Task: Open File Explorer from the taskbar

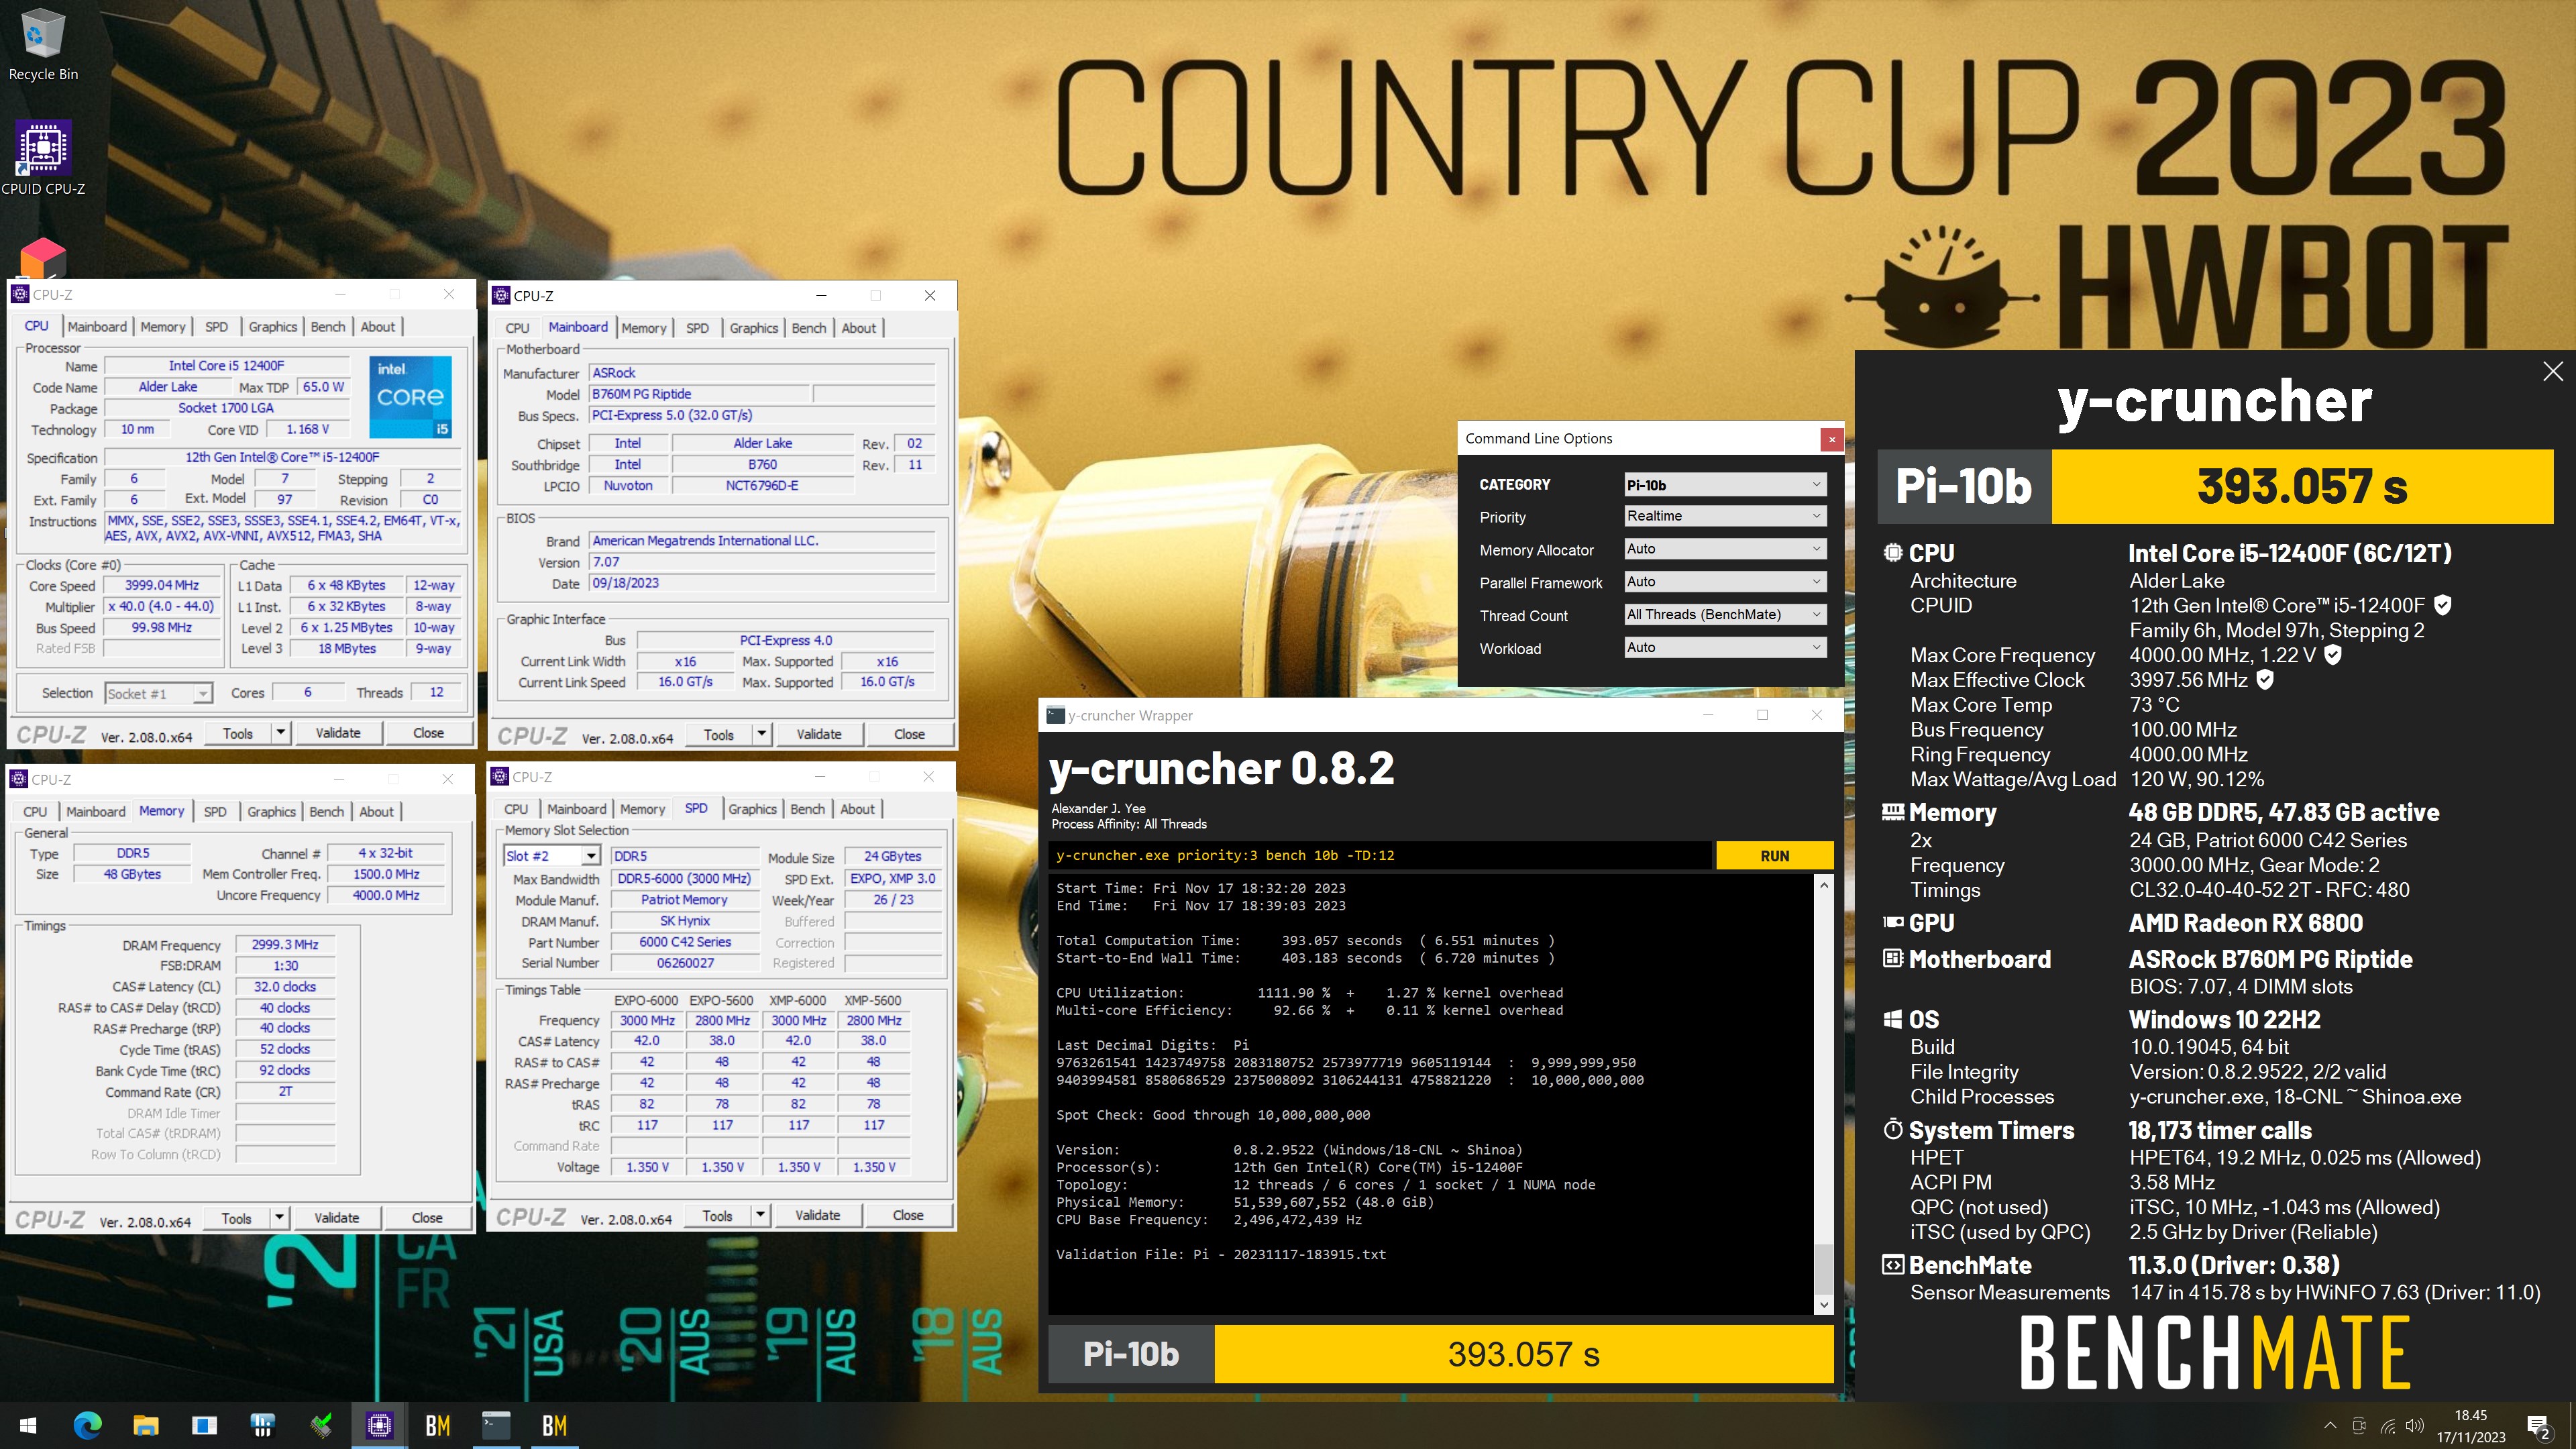Action: [146, 1425]
